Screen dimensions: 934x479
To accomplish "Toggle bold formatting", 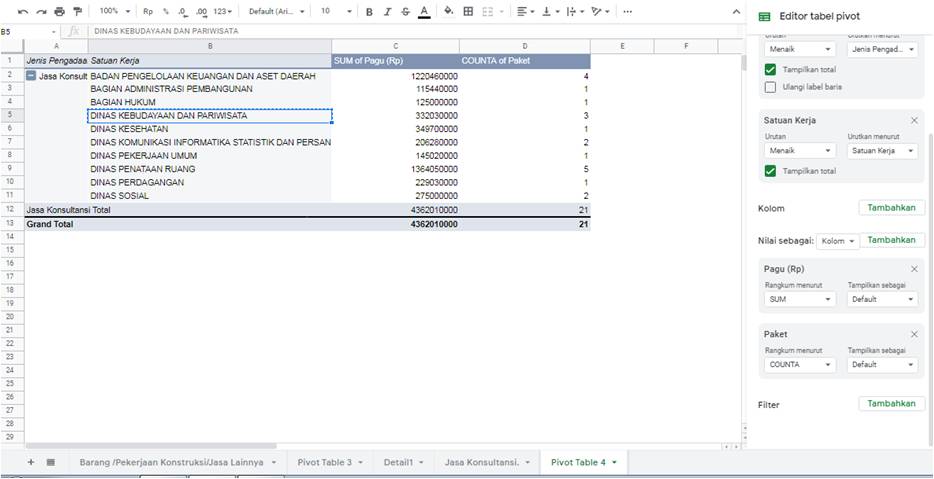I will 369,11.
